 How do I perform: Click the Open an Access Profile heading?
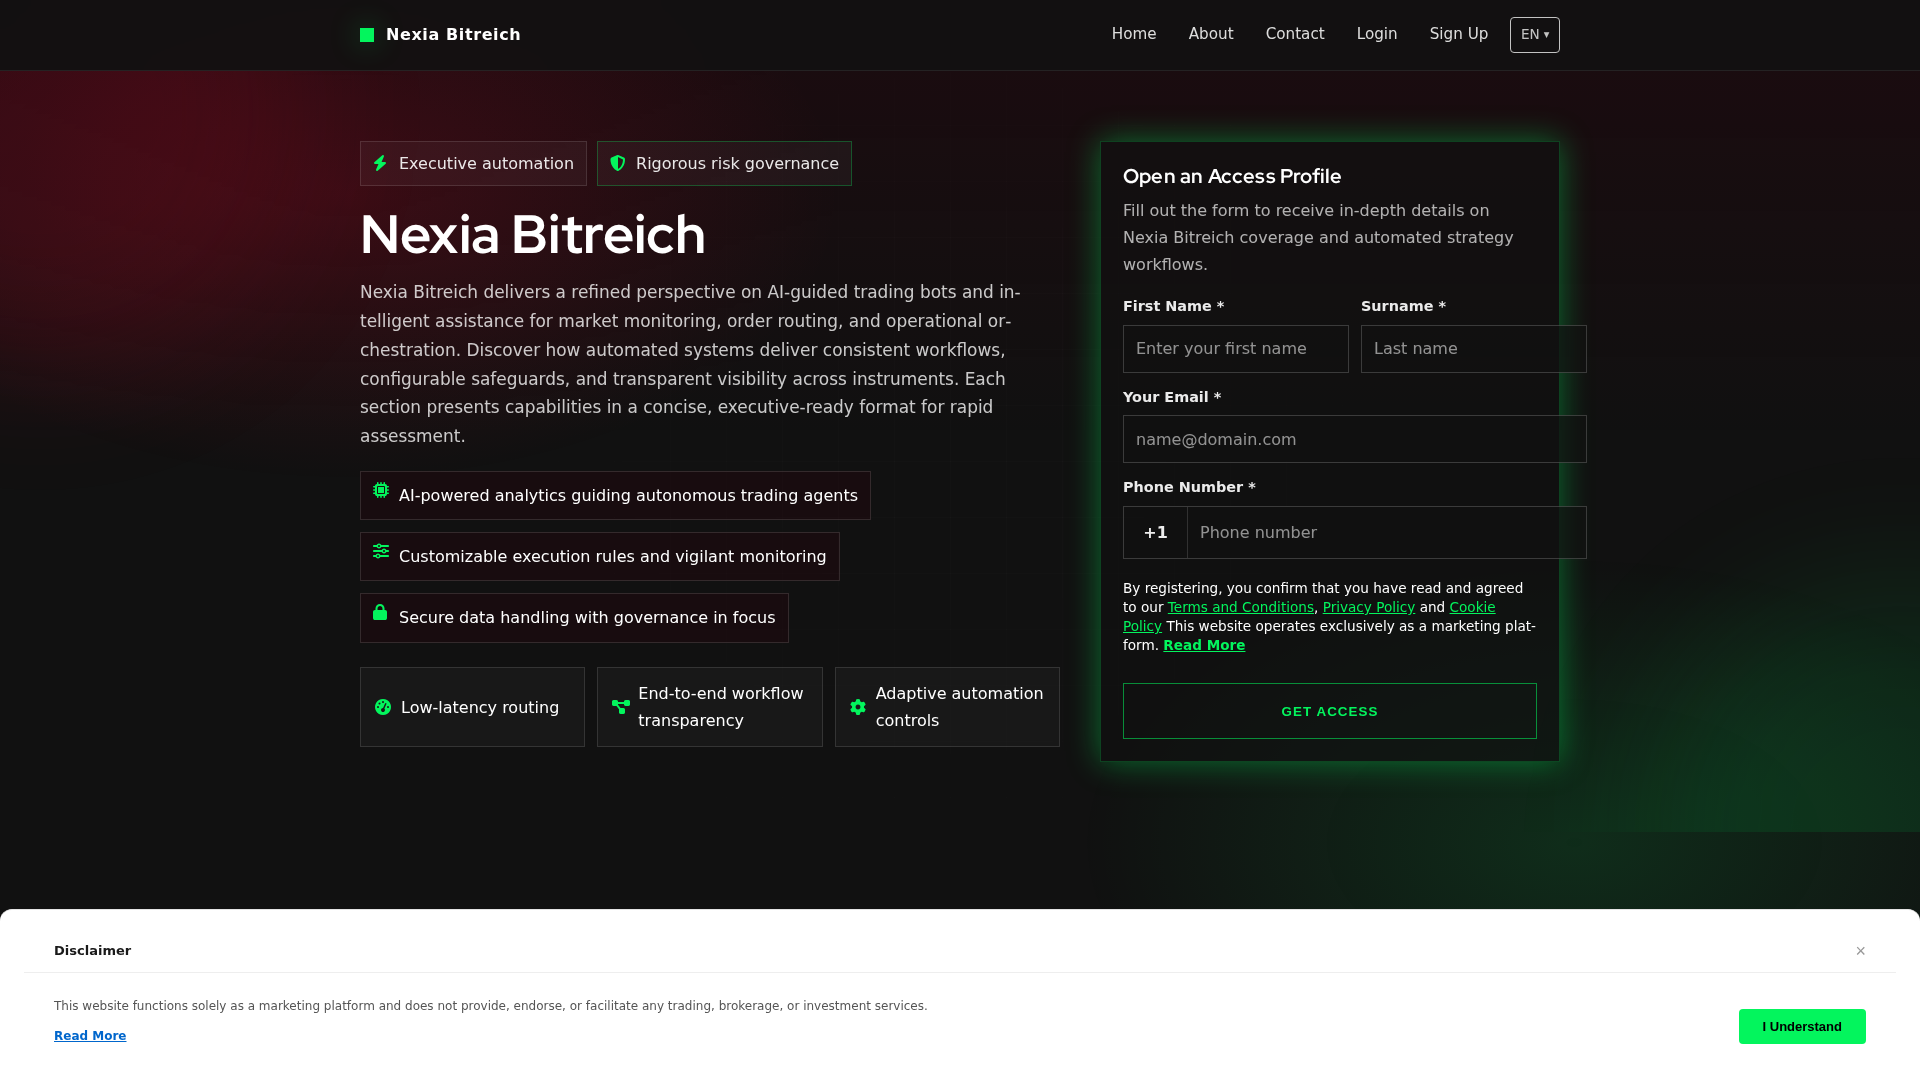tap(1232, 176)
